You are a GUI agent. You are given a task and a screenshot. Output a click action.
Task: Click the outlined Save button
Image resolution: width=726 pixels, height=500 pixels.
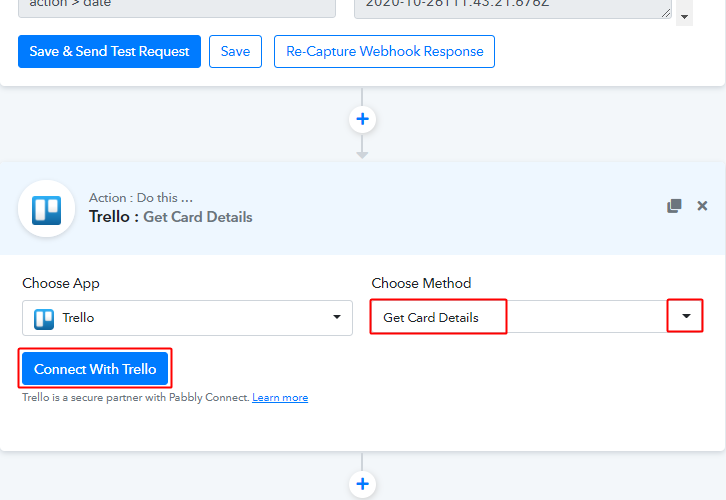coord(235,51)
